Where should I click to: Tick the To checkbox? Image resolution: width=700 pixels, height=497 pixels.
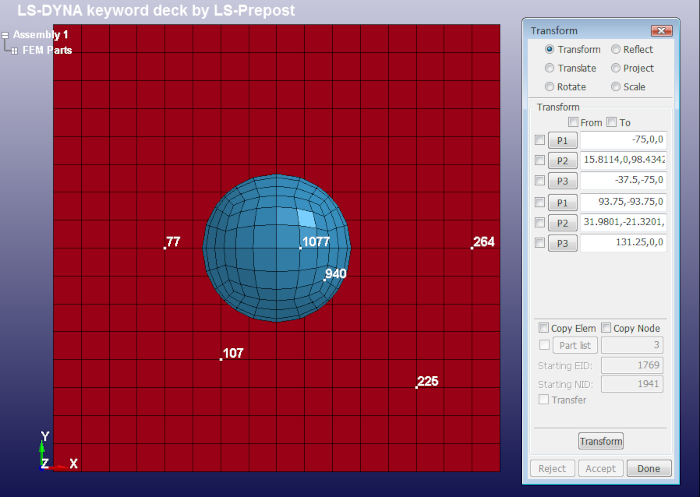(612, 123)
